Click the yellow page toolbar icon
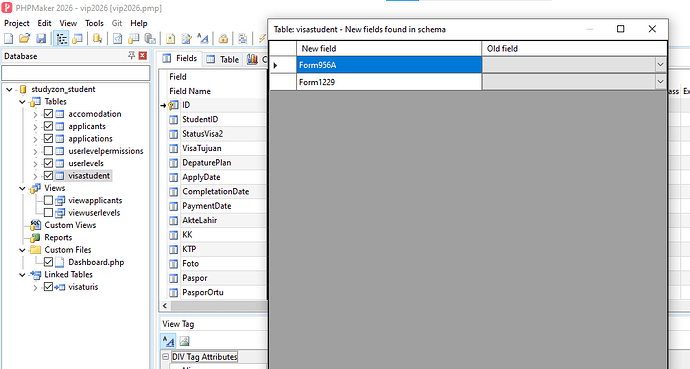The height and width of the screenshot is (369, 690). pos(170,39)
